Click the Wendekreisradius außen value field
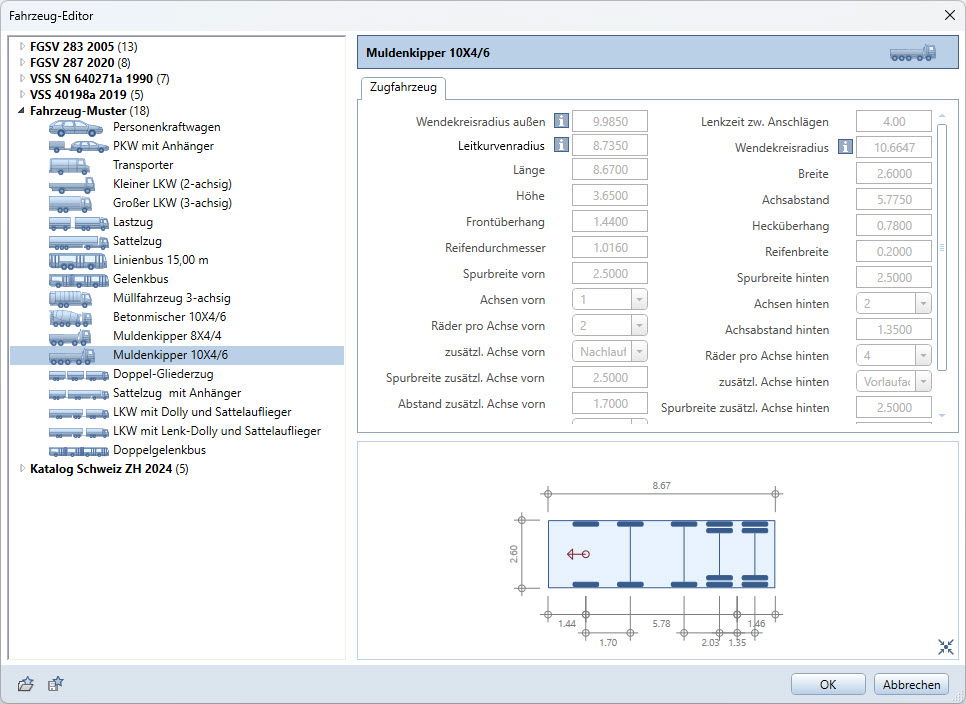Image resolution: width=966 pixels, height=704 pixels. pyautogui.click(x=610, y=121)
